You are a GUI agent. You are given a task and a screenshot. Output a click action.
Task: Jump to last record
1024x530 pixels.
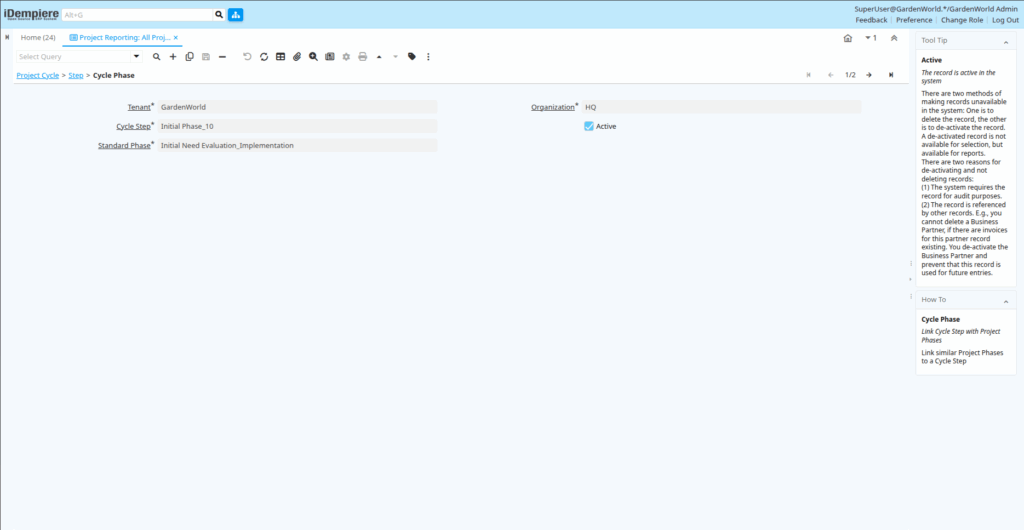point(891,75)
